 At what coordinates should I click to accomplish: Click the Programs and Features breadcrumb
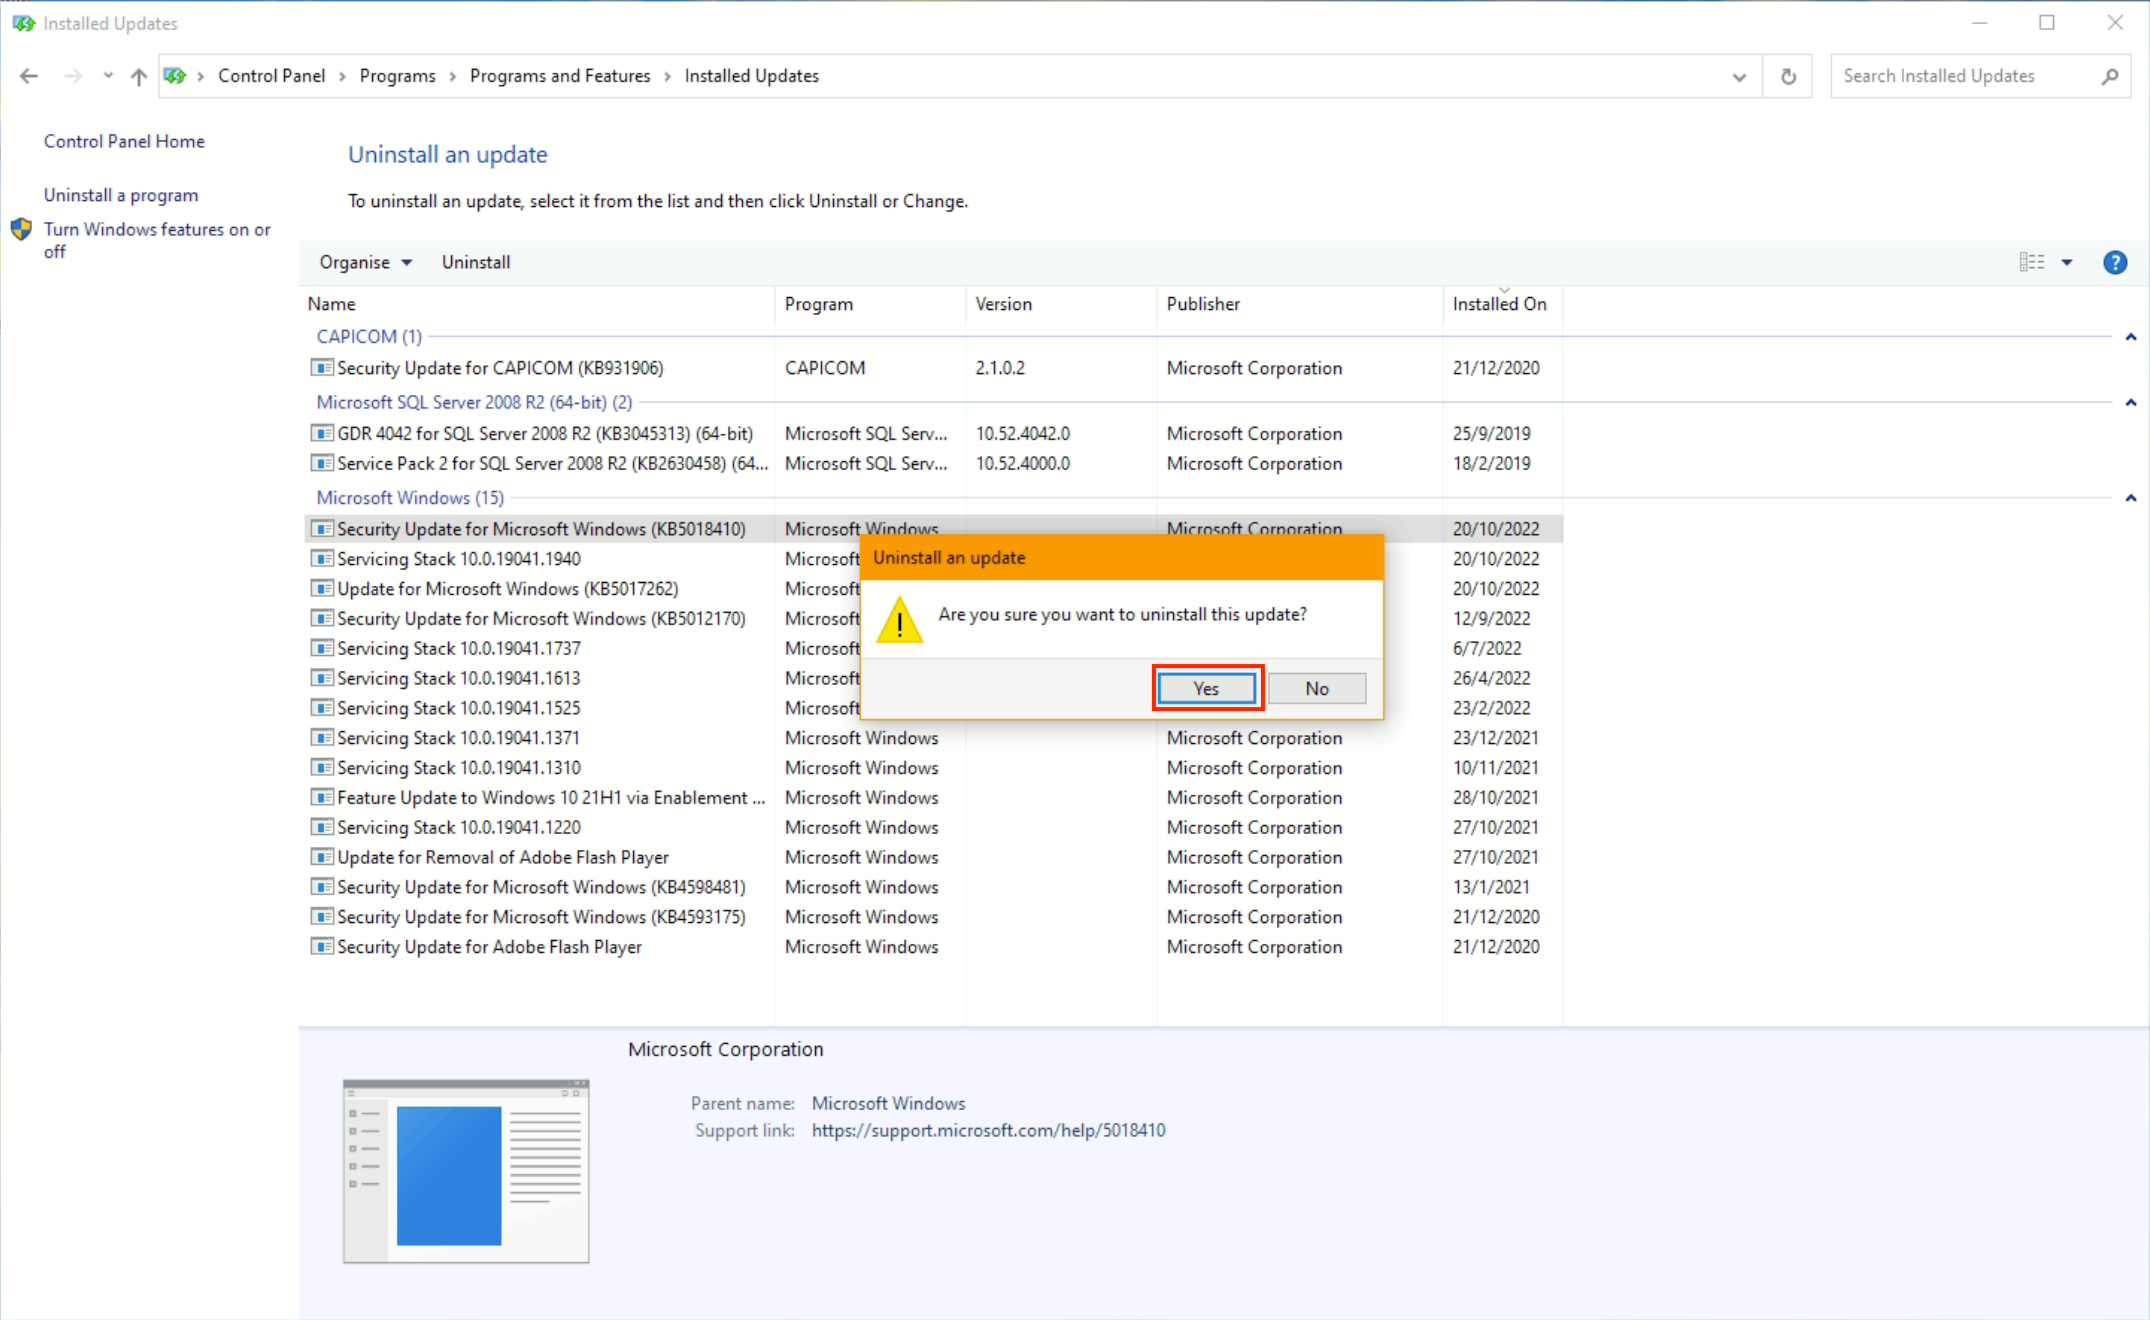click(x=559, y=76)
